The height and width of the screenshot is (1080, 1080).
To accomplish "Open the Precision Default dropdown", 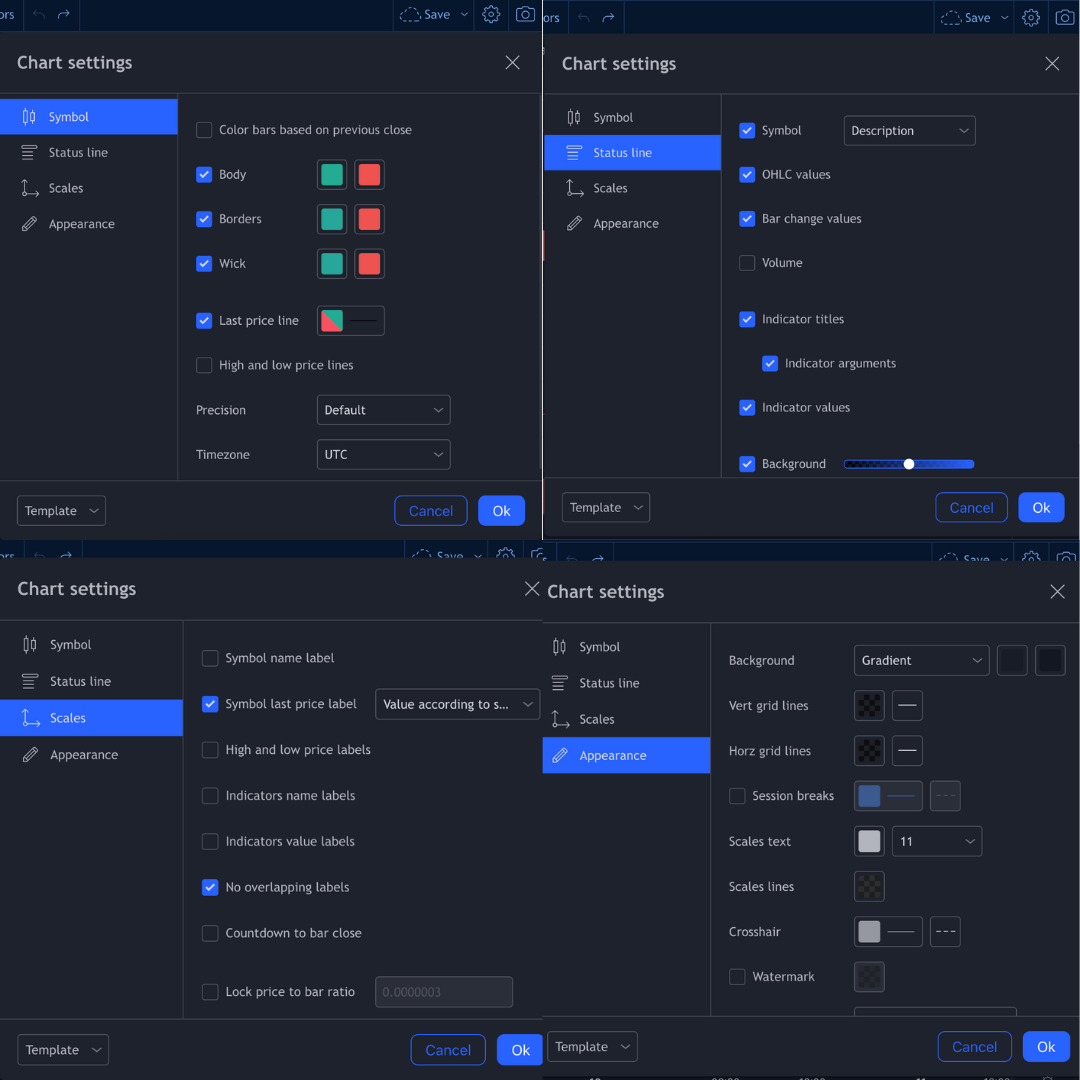I will (384, 410).
